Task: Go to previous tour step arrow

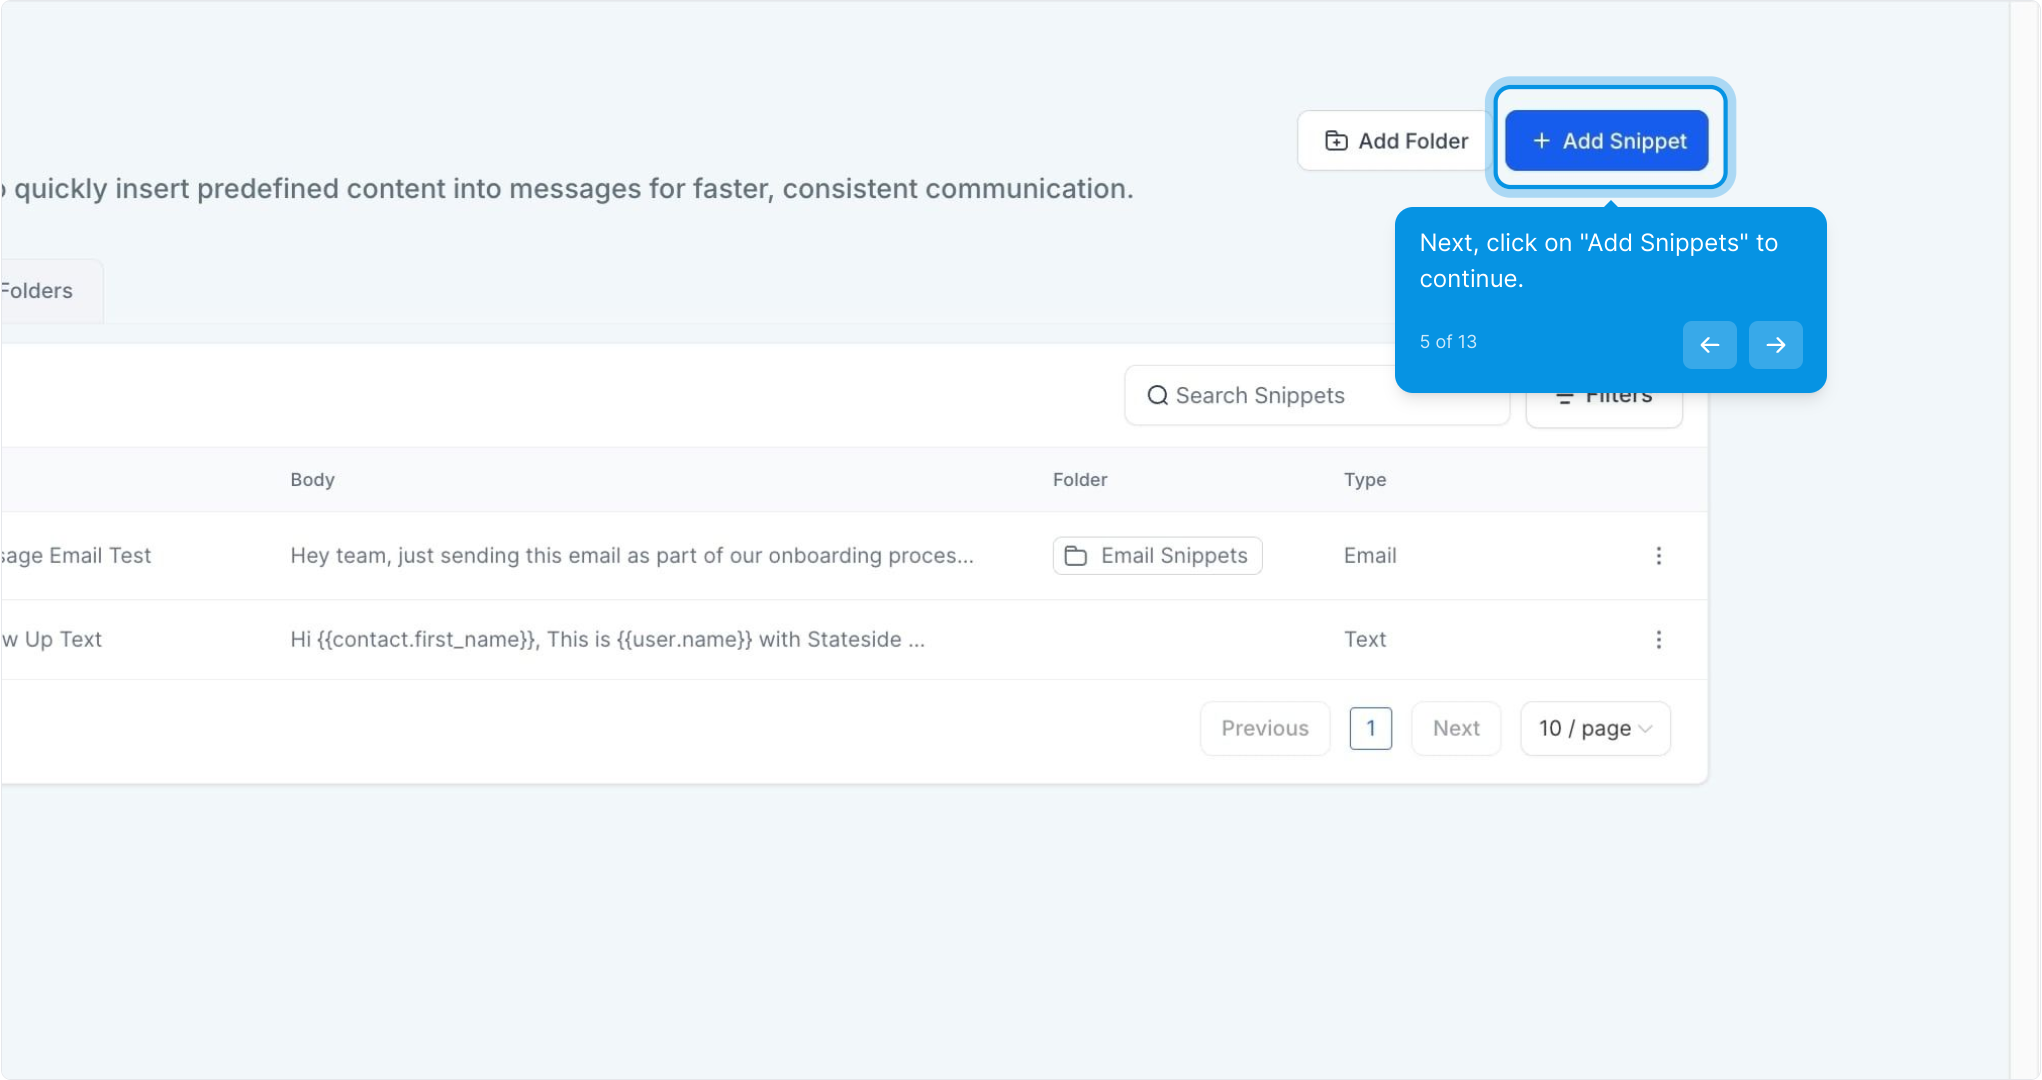Action: 1709,345
